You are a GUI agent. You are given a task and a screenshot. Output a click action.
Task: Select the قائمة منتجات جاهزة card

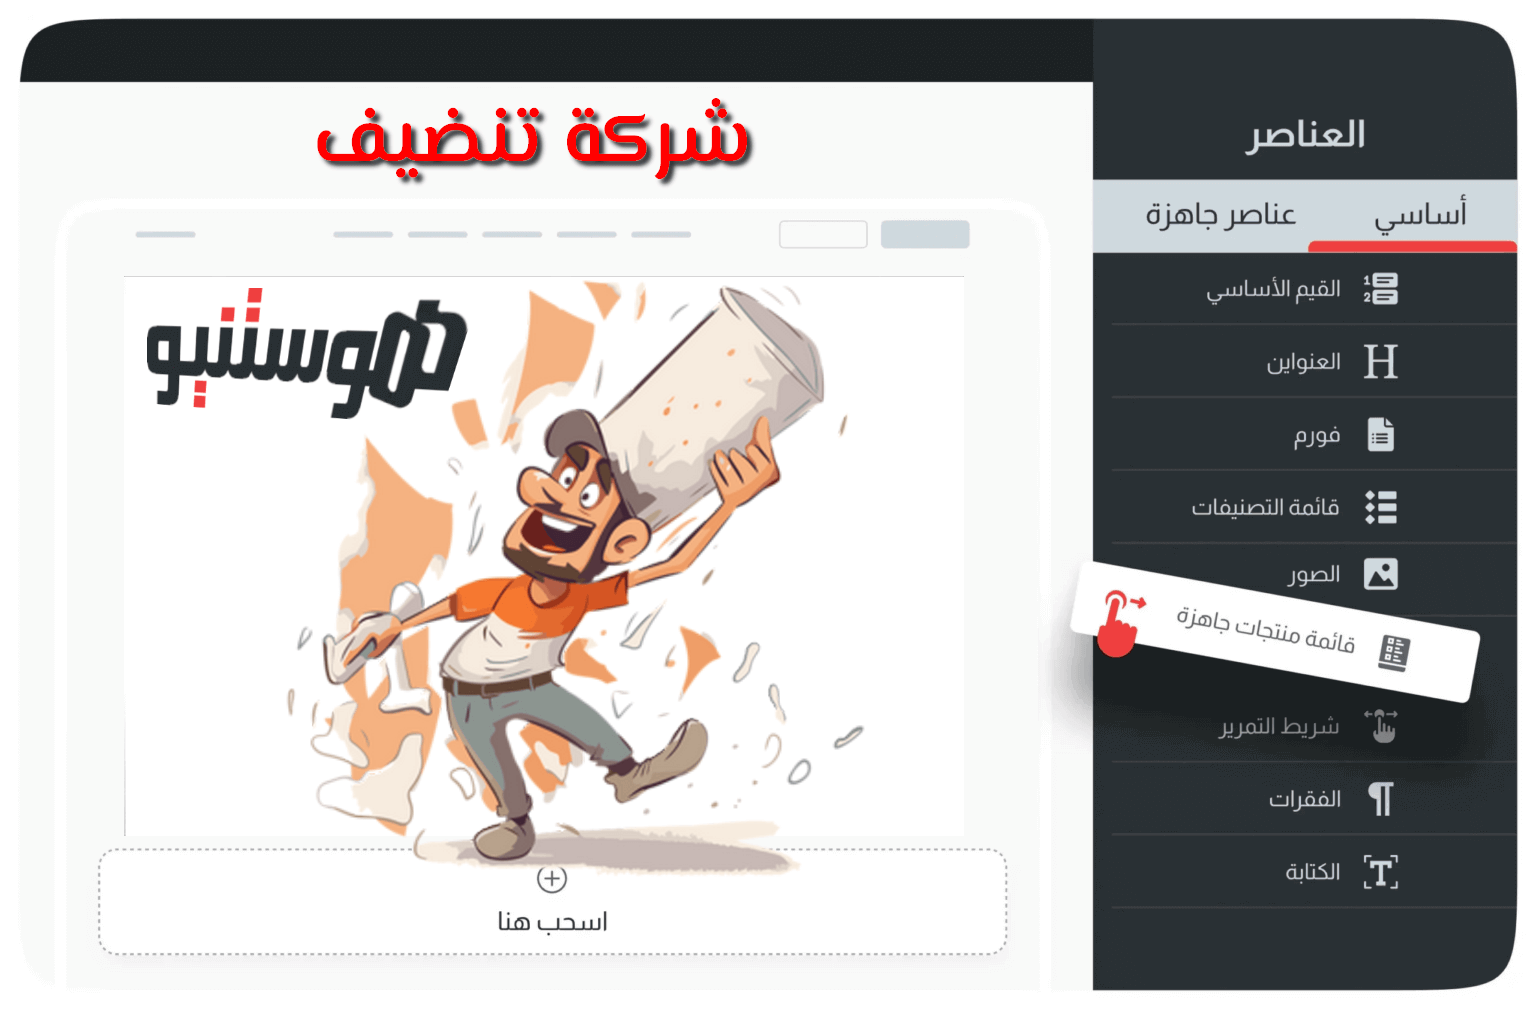tap(1274, 632)
